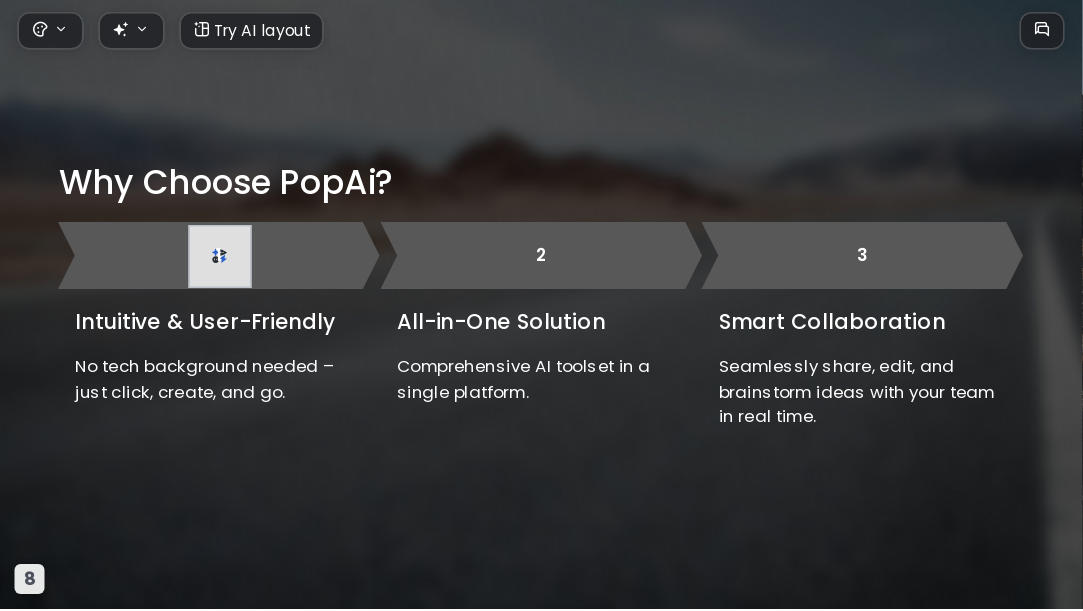The height and width of the screenshot is (611, 1083).
Task: Open the AI sparkle tools dropdown
Action: (131, 30)
